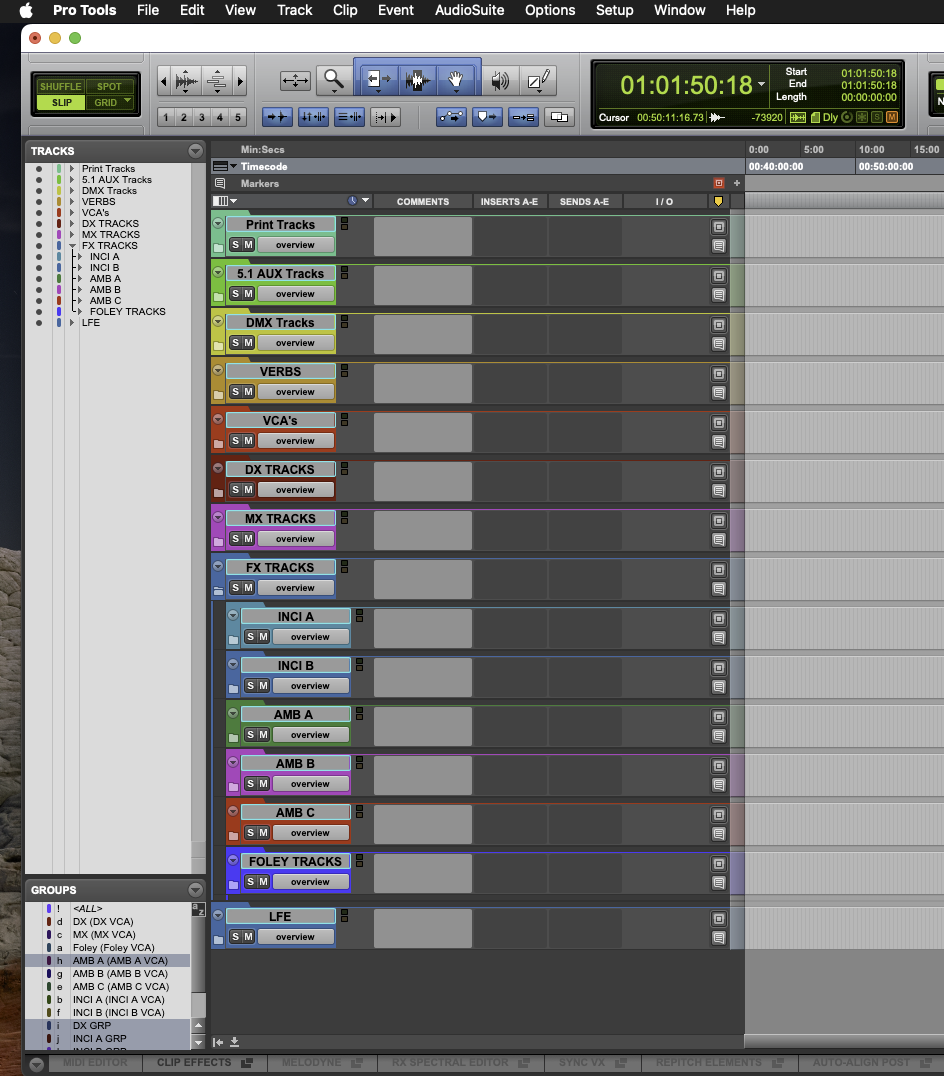Expand LFE in track list
The width and height of the screenshot is (944, 1076).
click(x=71, y=323)
